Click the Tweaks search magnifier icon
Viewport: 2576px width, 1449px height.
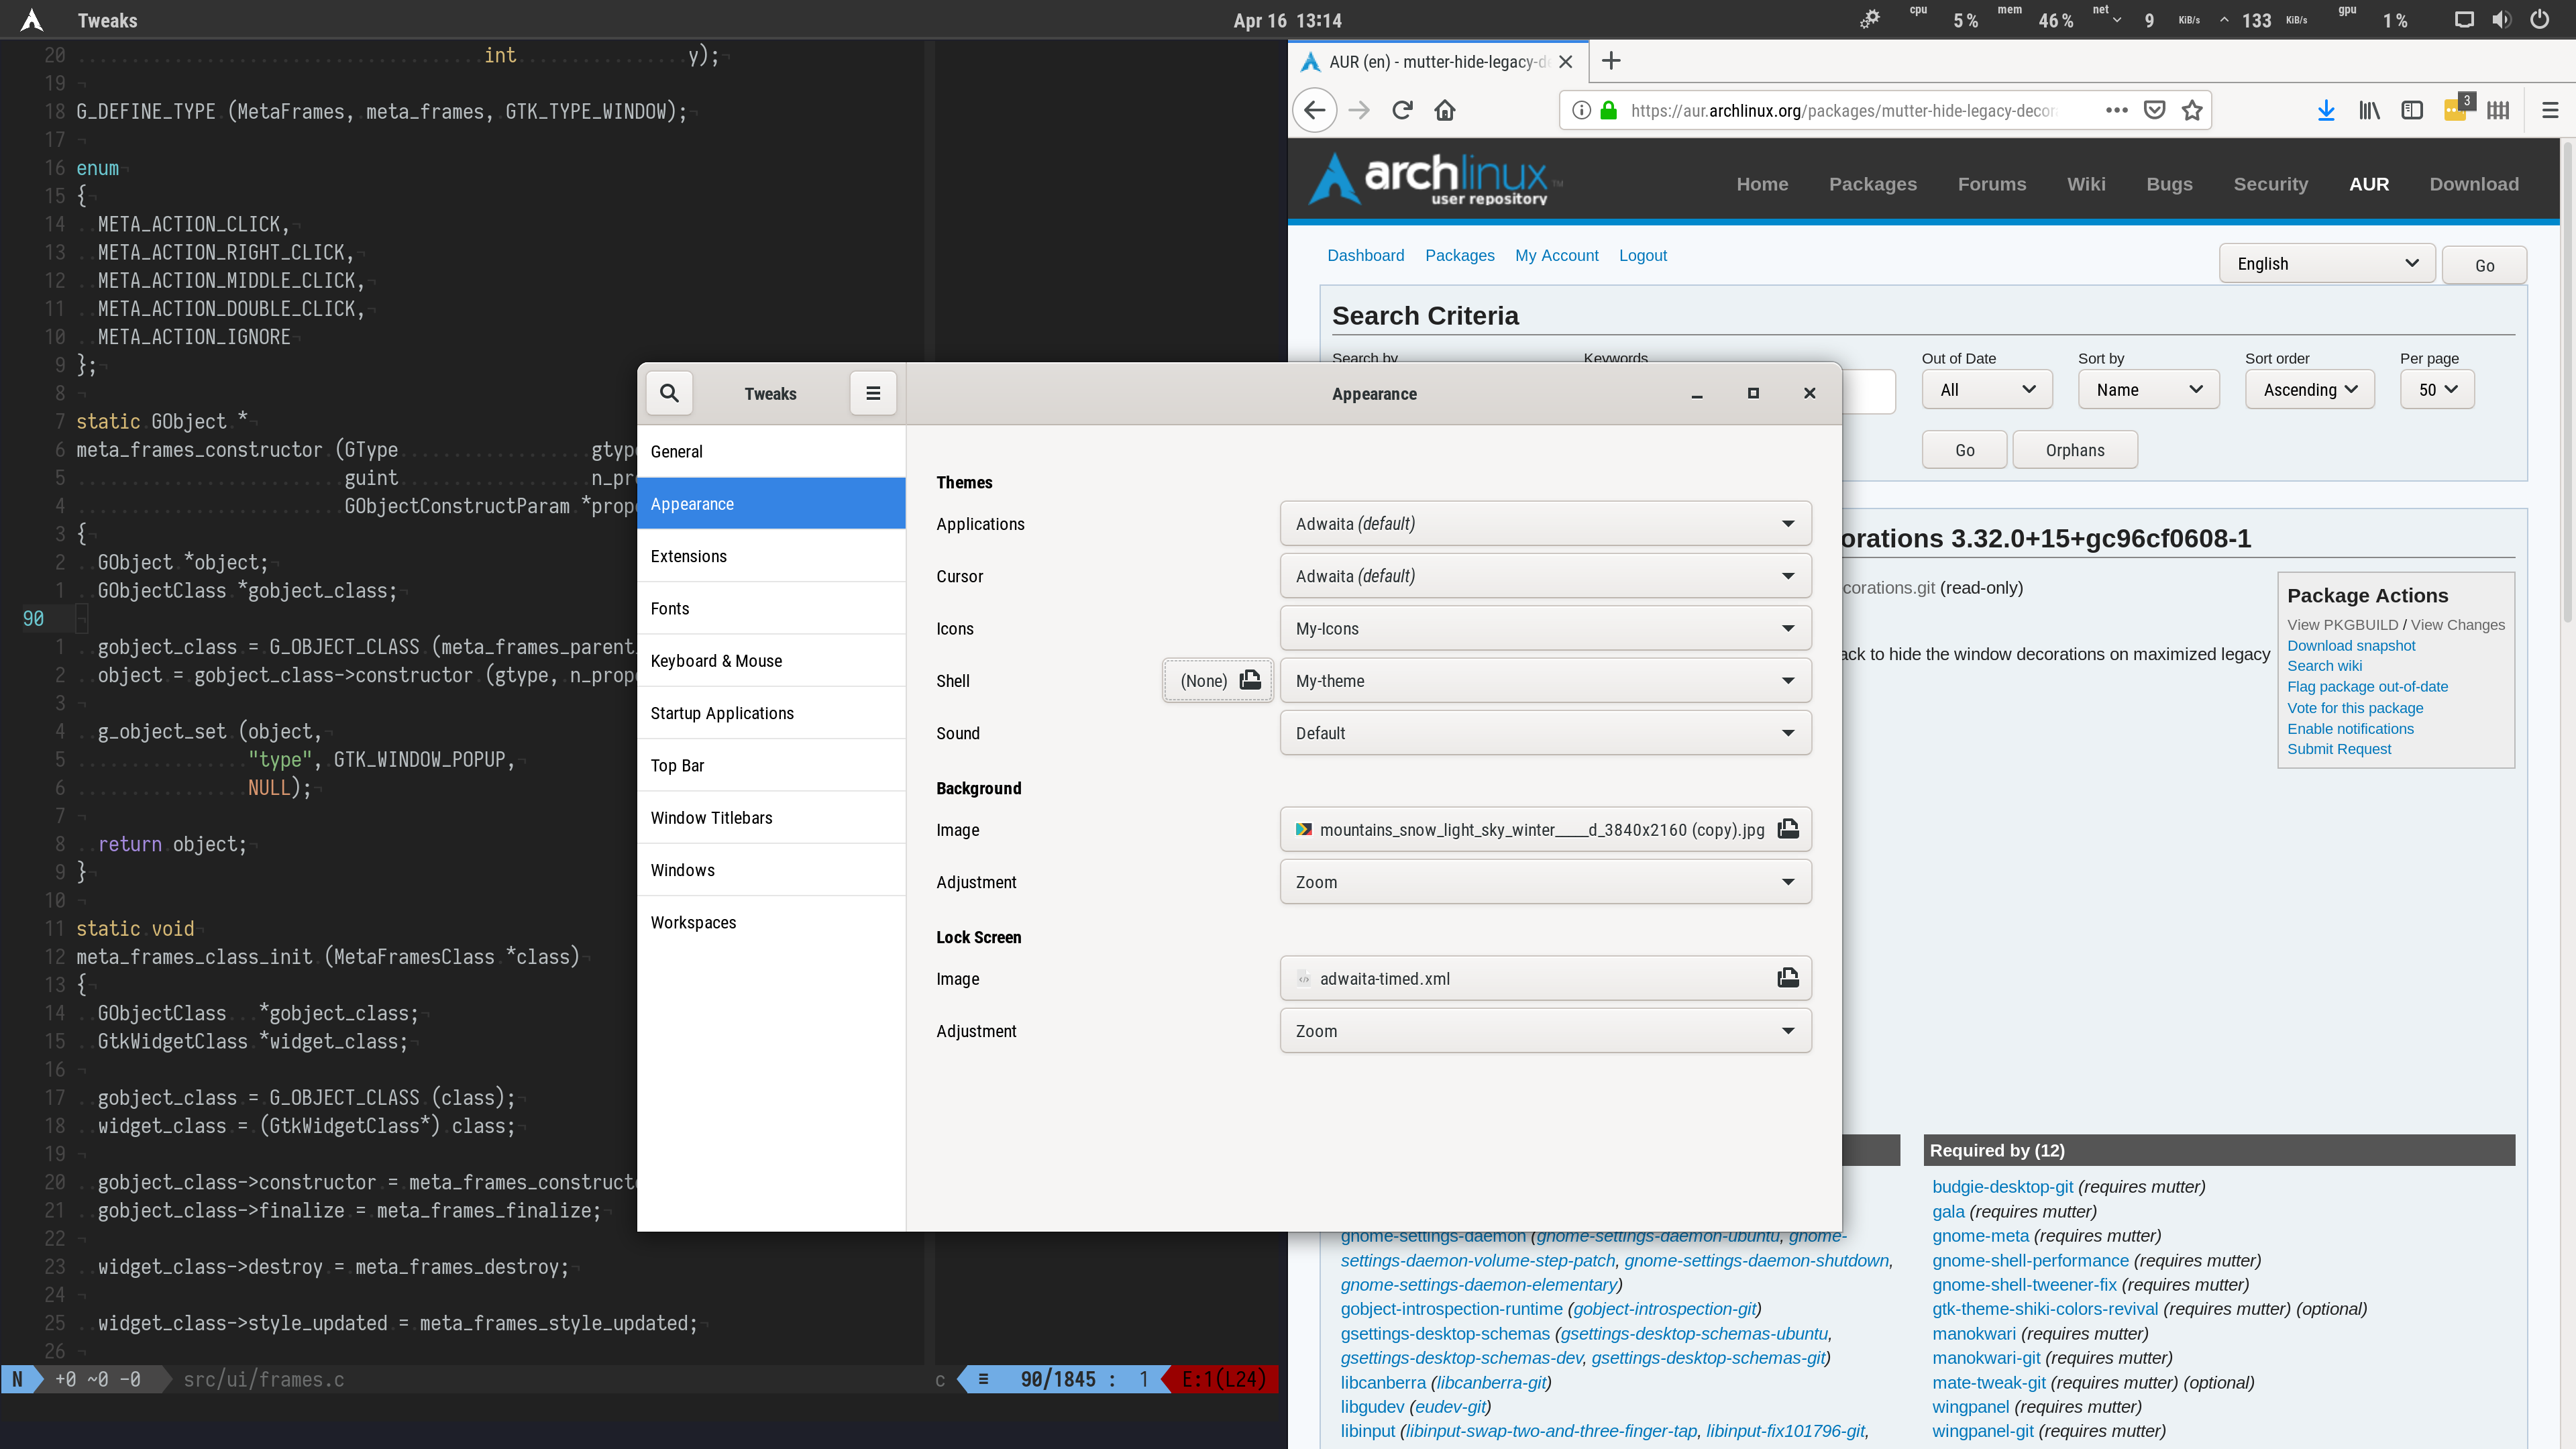tap(669, 393)
